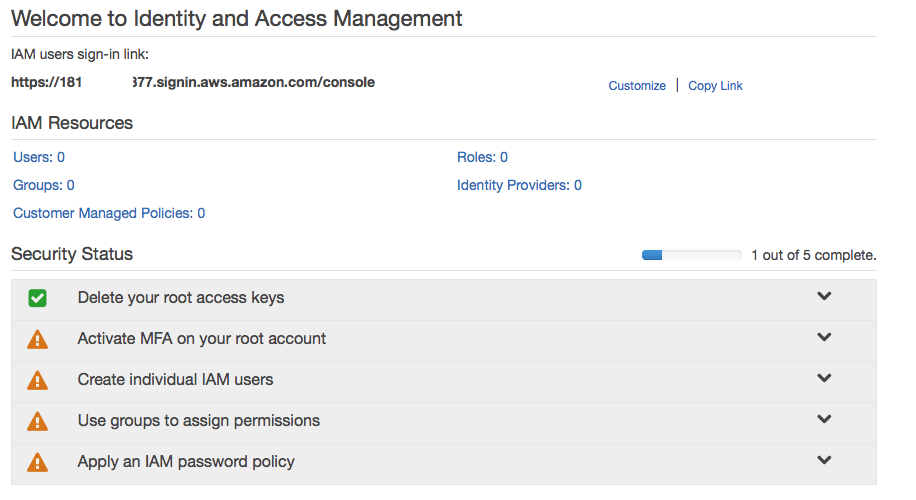Click the warning icon for Activate MFA

pos(37,339)
